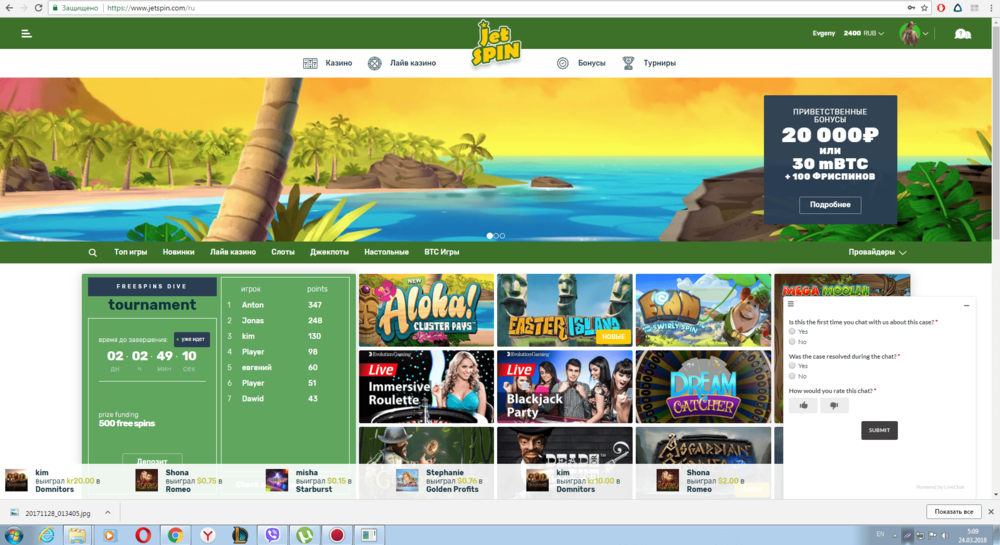The height and width of the screenshot is (545, 1000).
Task: Click the Подробнее button on the welcome bonus banner
Action: 830,205
